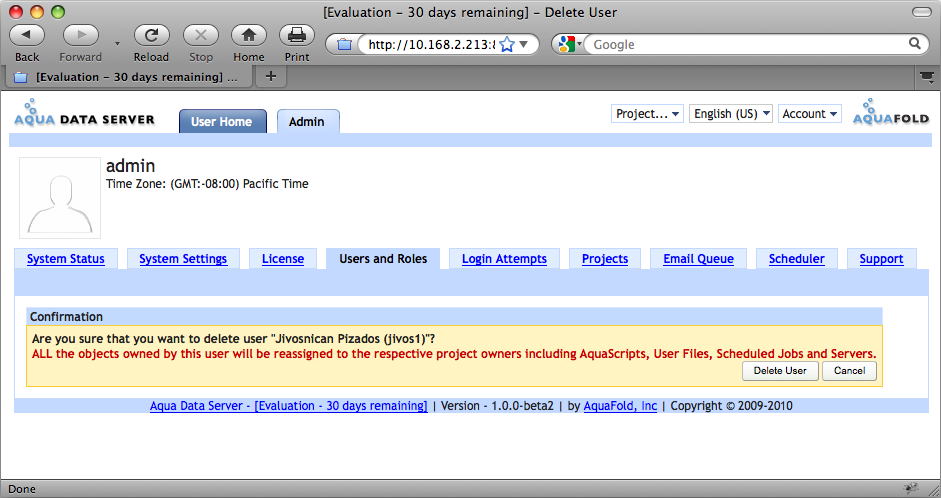Open the Support tab
Viewport: 941px width, 498px height.
(881, 259)
